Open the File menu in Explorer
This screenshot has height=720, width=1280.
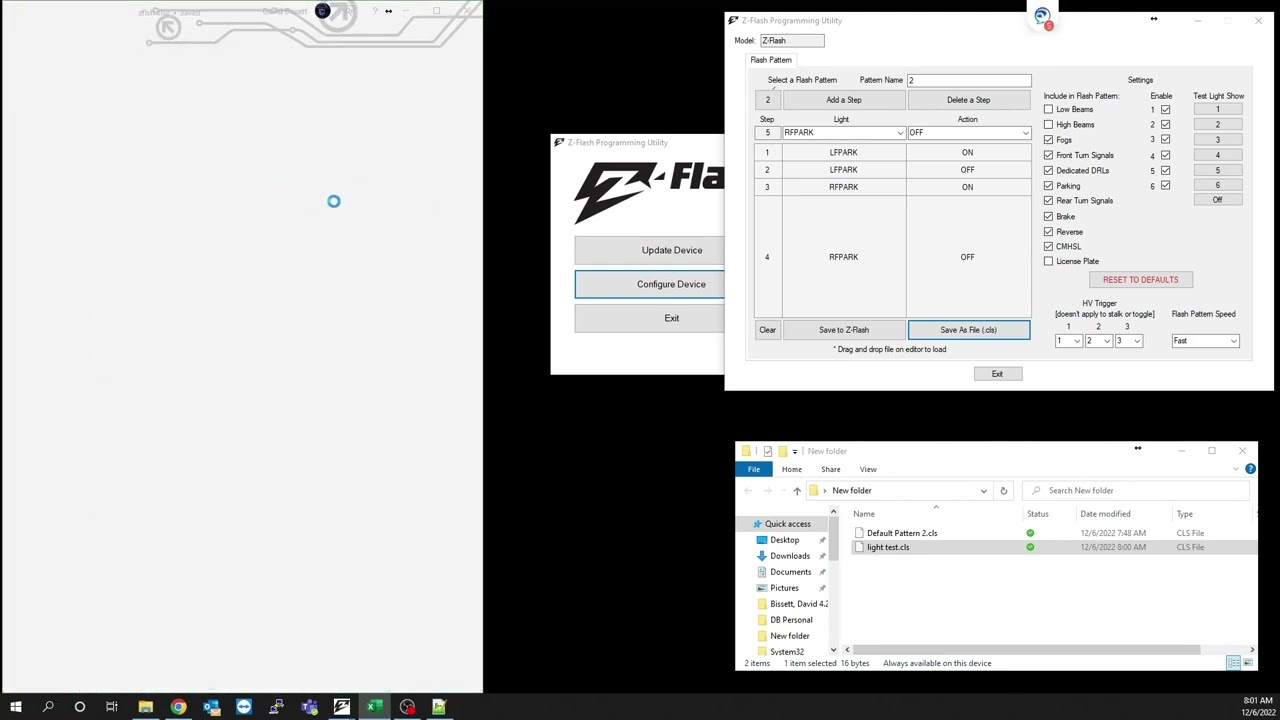[x=754, y=469]
